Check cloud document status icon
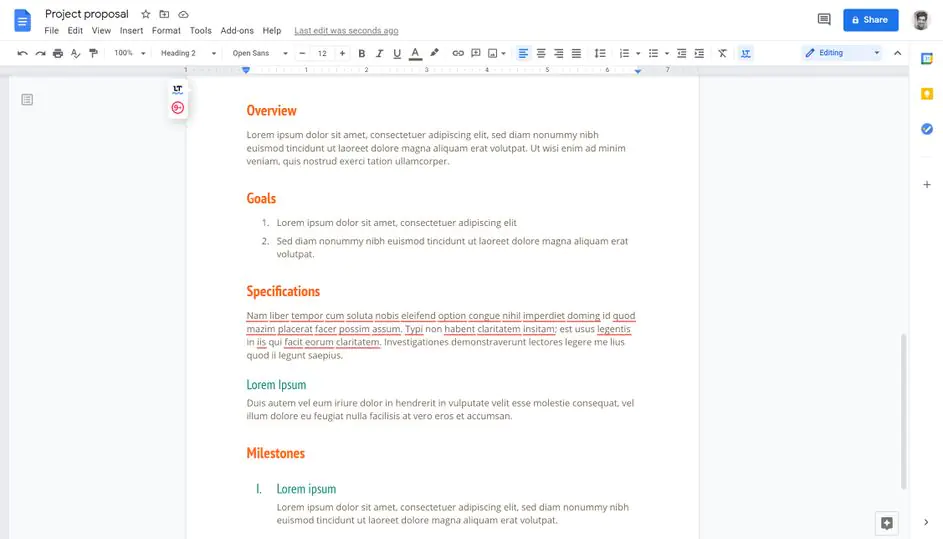The image size is (943, 539). coord(183,14)
